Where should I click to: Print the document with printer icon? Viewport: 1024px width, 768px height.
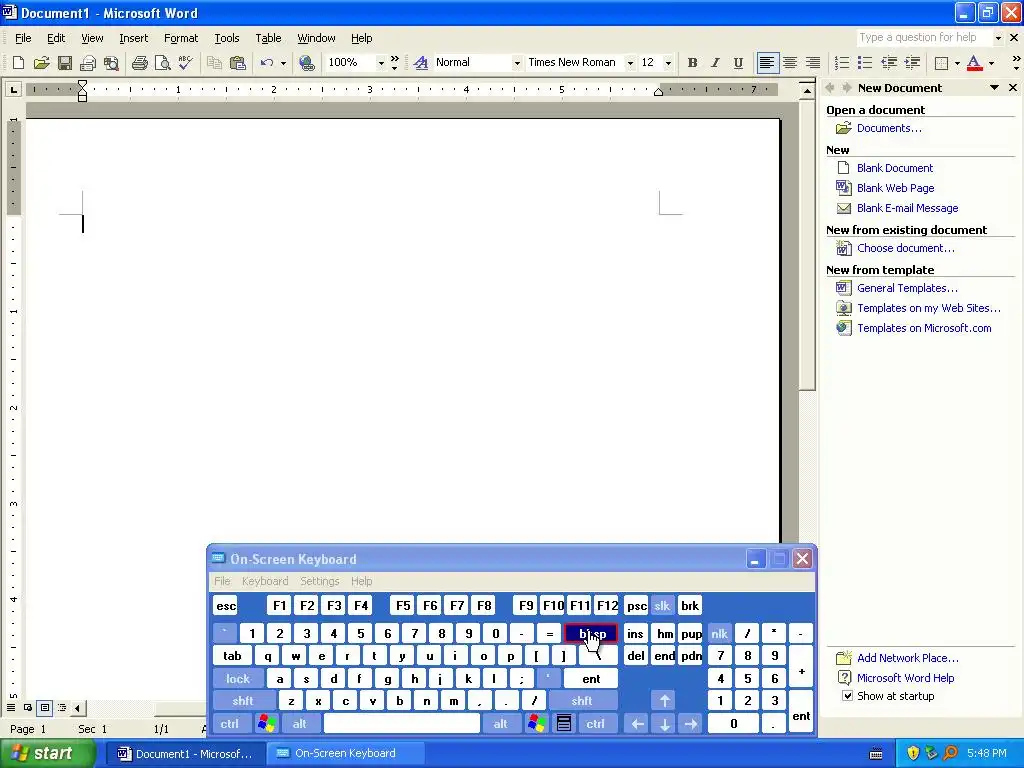(139, 63)
